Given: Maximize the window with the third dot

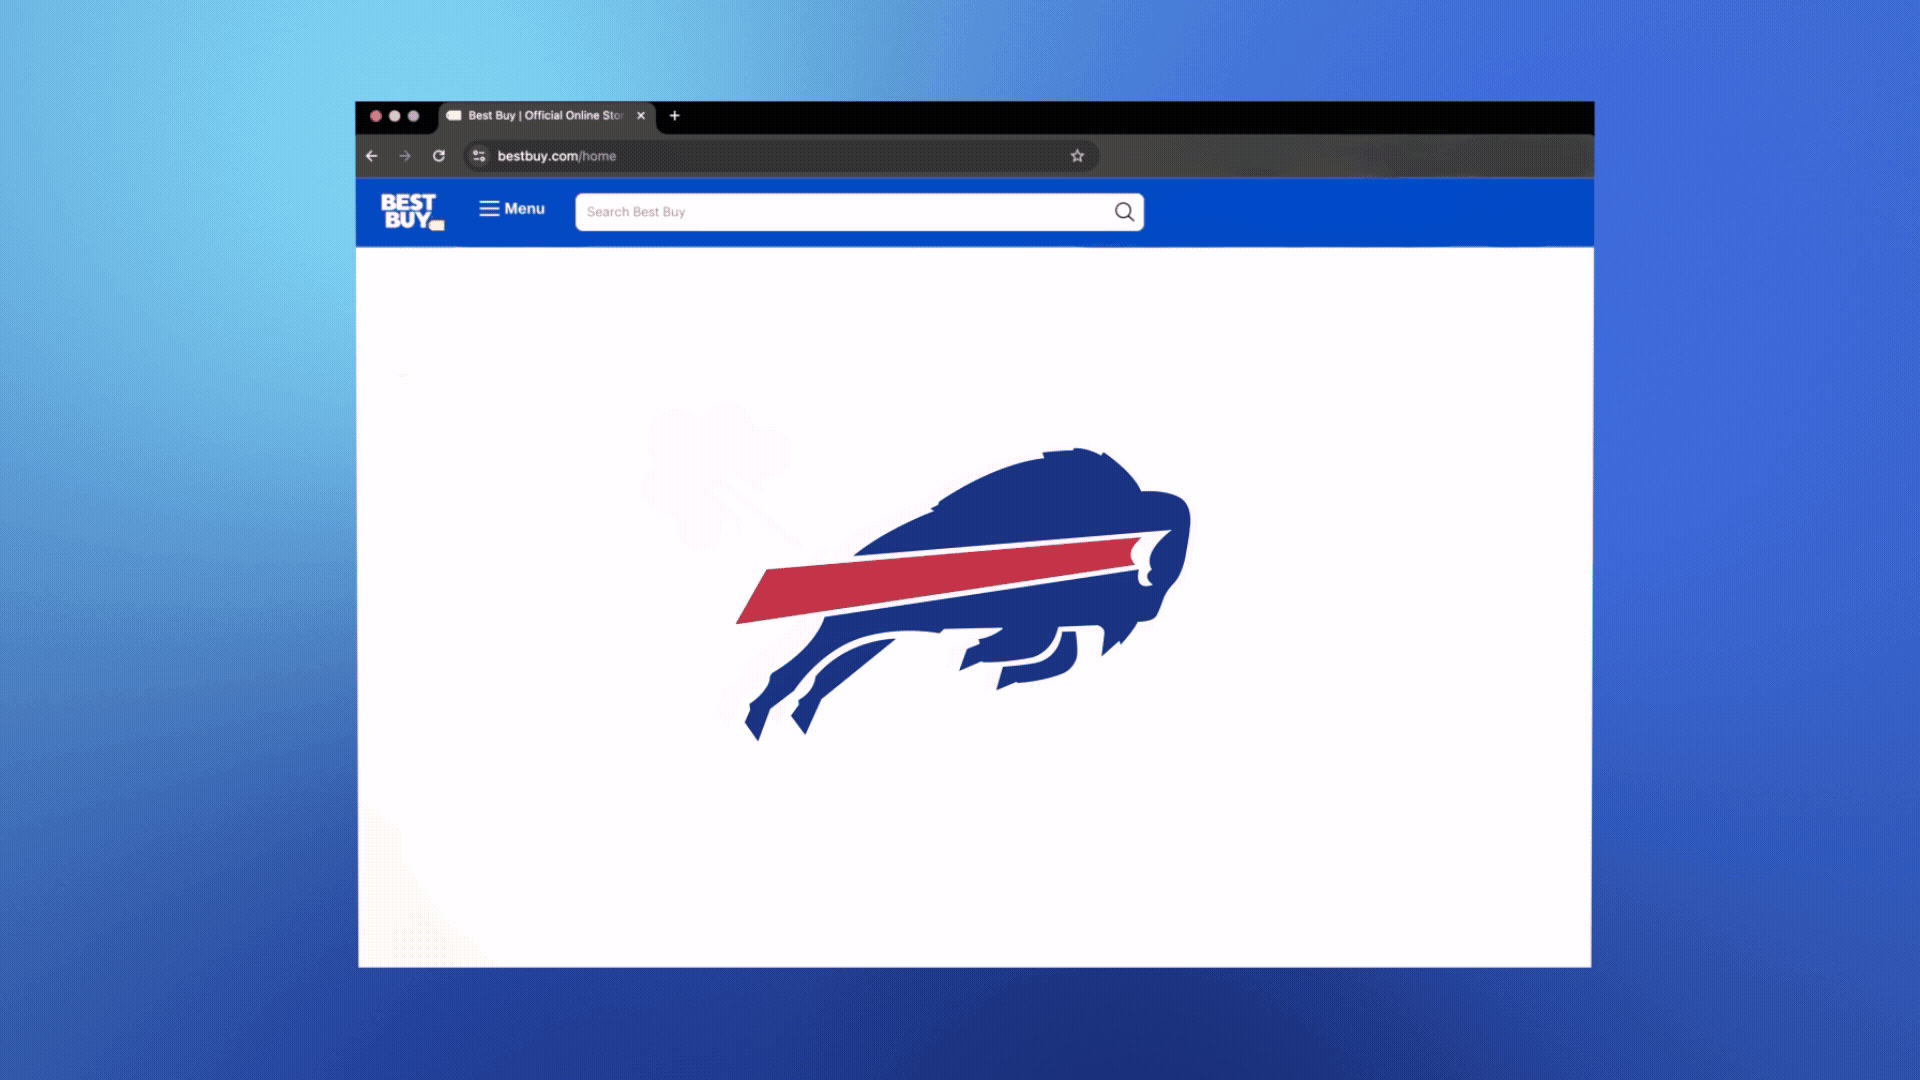Looking at the screenshot, I should click(414, 116).
